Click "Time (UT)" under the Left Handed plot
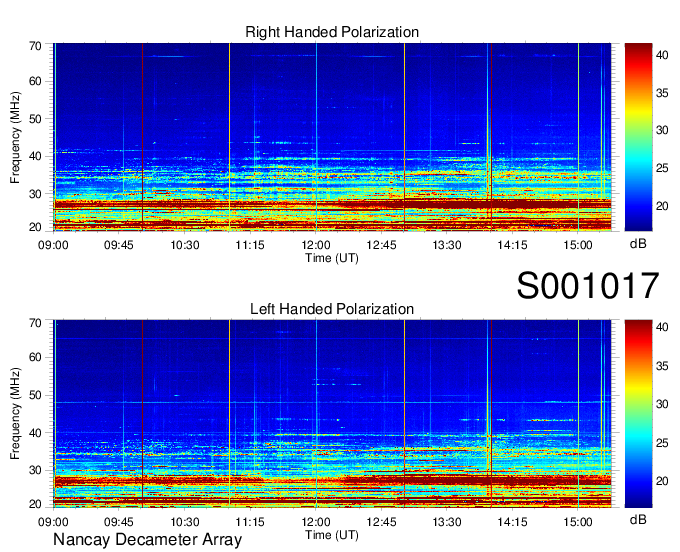Image resolution: width=680 pixels, height=552 pixels. 332,535
